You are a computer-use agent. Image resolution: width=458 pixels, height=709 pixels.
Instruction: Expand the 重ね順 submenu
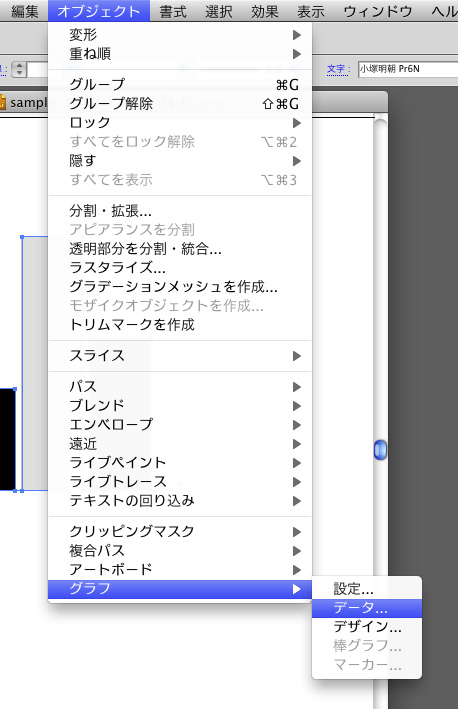pos(180,54)
